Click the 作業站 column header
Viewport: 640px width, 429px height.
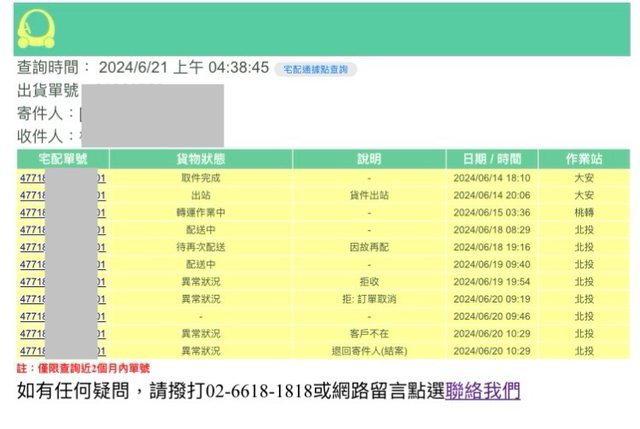pos(584,159)
